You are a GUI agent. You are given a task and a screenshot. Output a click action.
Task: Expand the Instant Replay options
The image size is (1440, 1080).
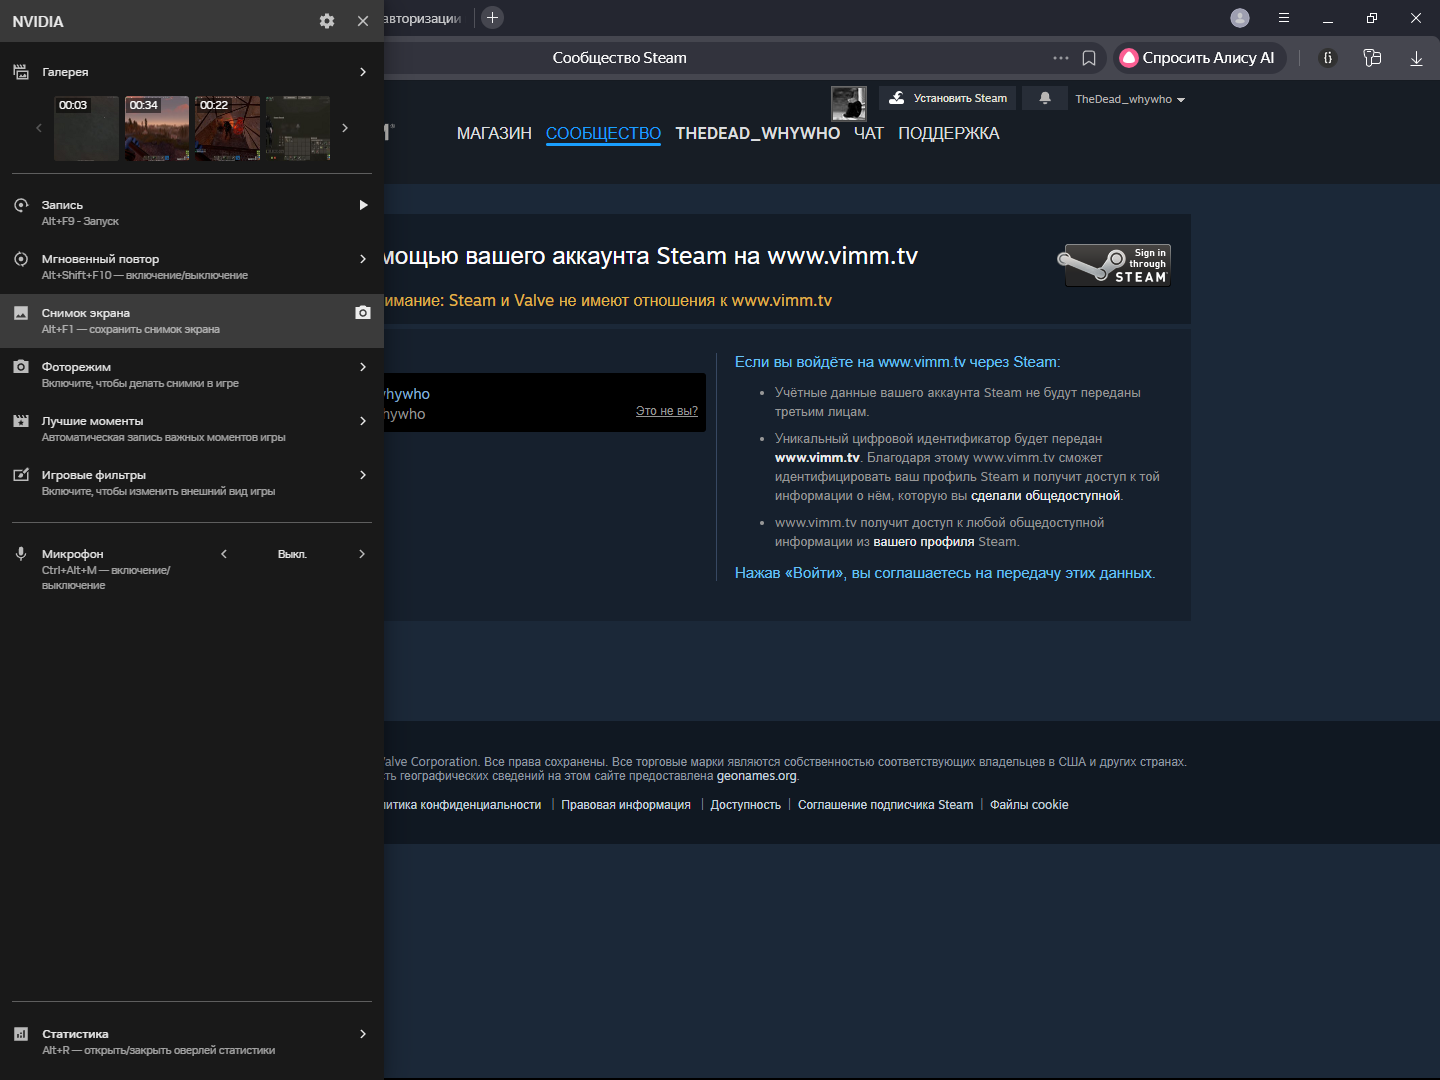363,259
